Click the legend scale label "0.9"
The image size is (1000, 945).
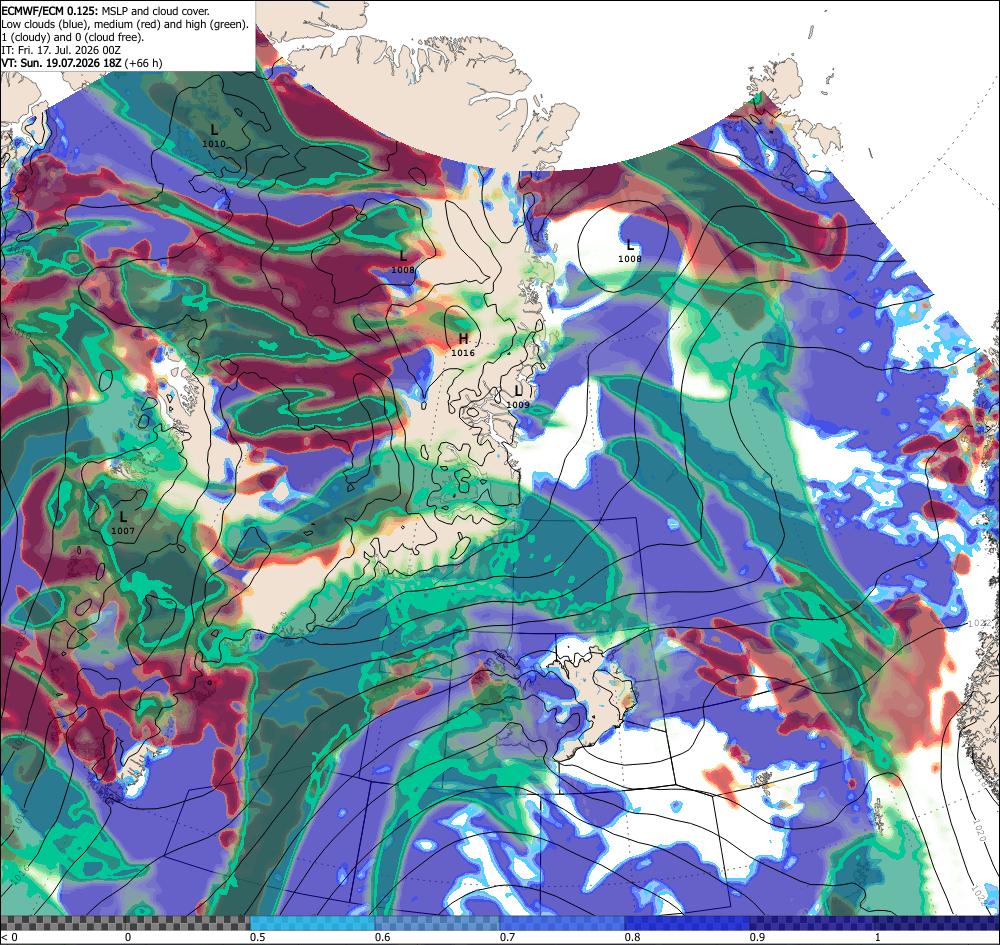click(x=758, y=937)
